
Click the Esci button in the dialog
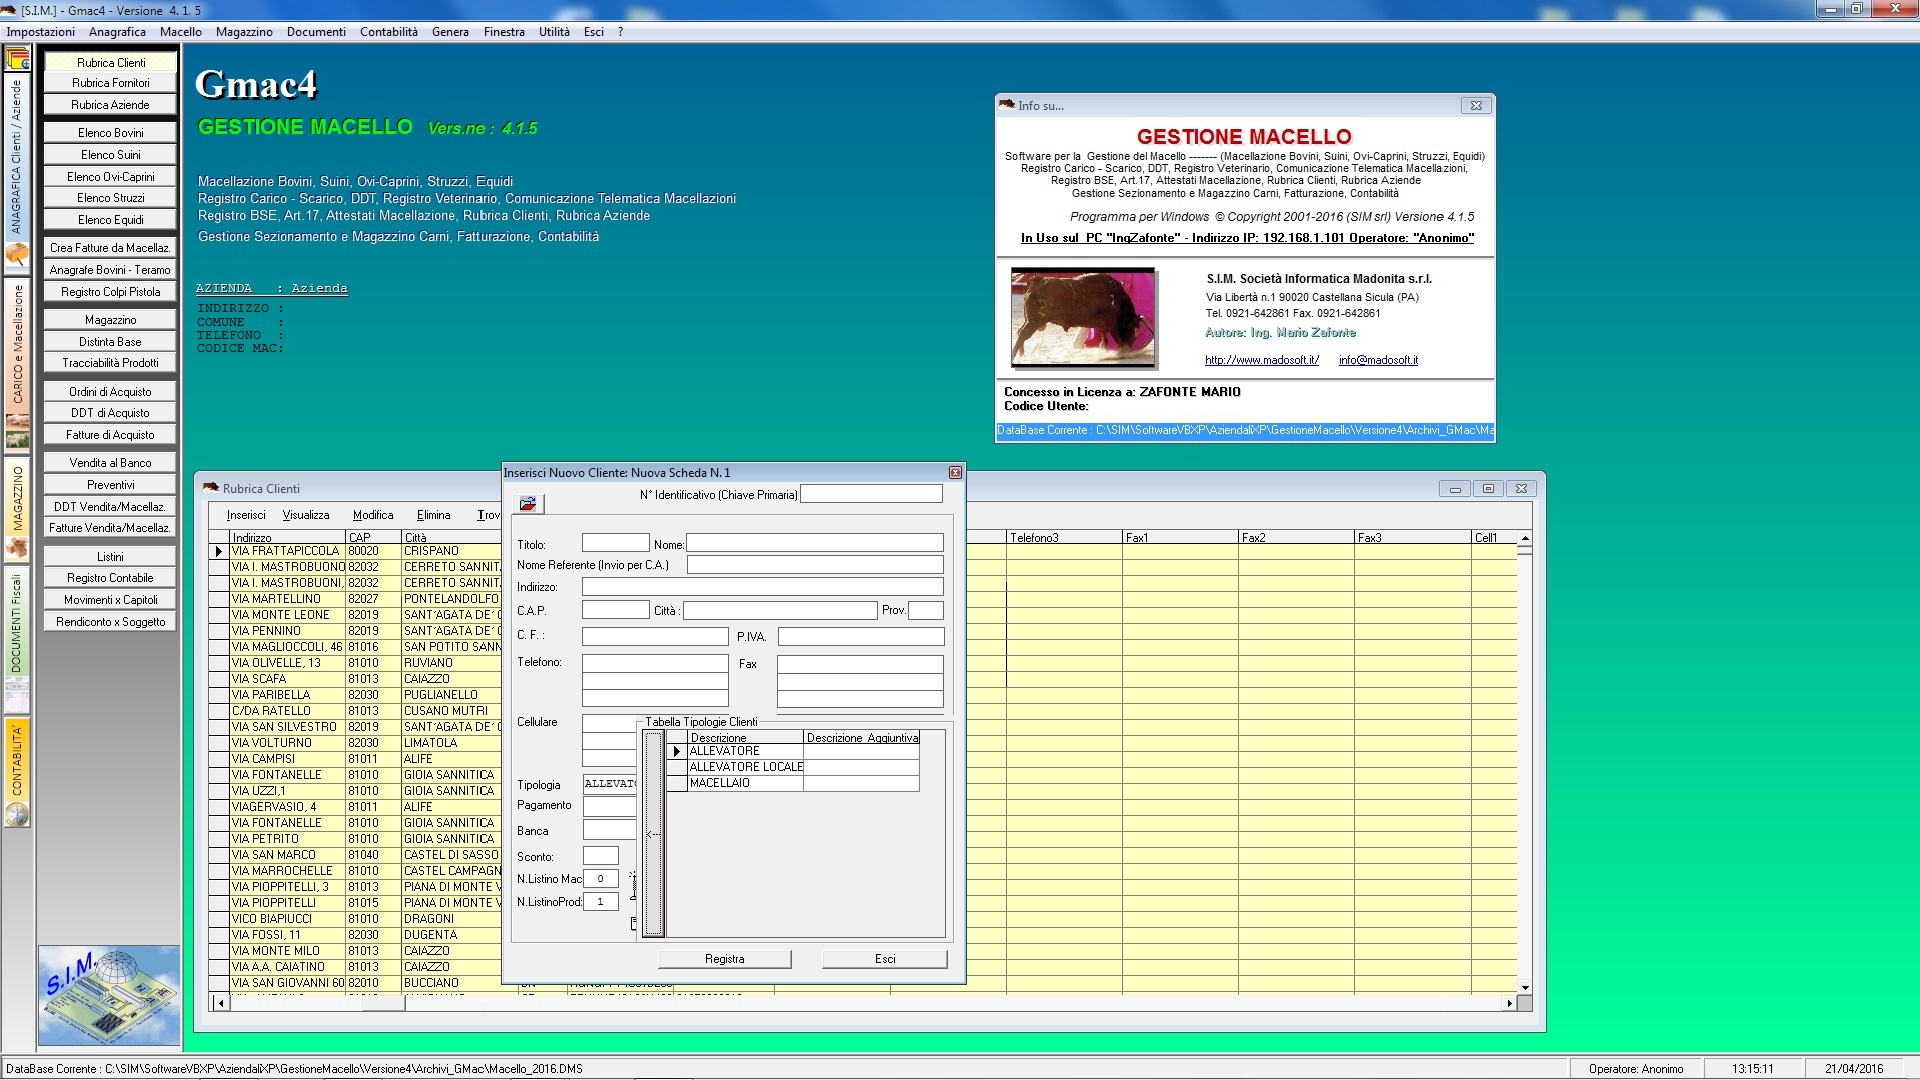pyautogui.click(x=885, y=959)
